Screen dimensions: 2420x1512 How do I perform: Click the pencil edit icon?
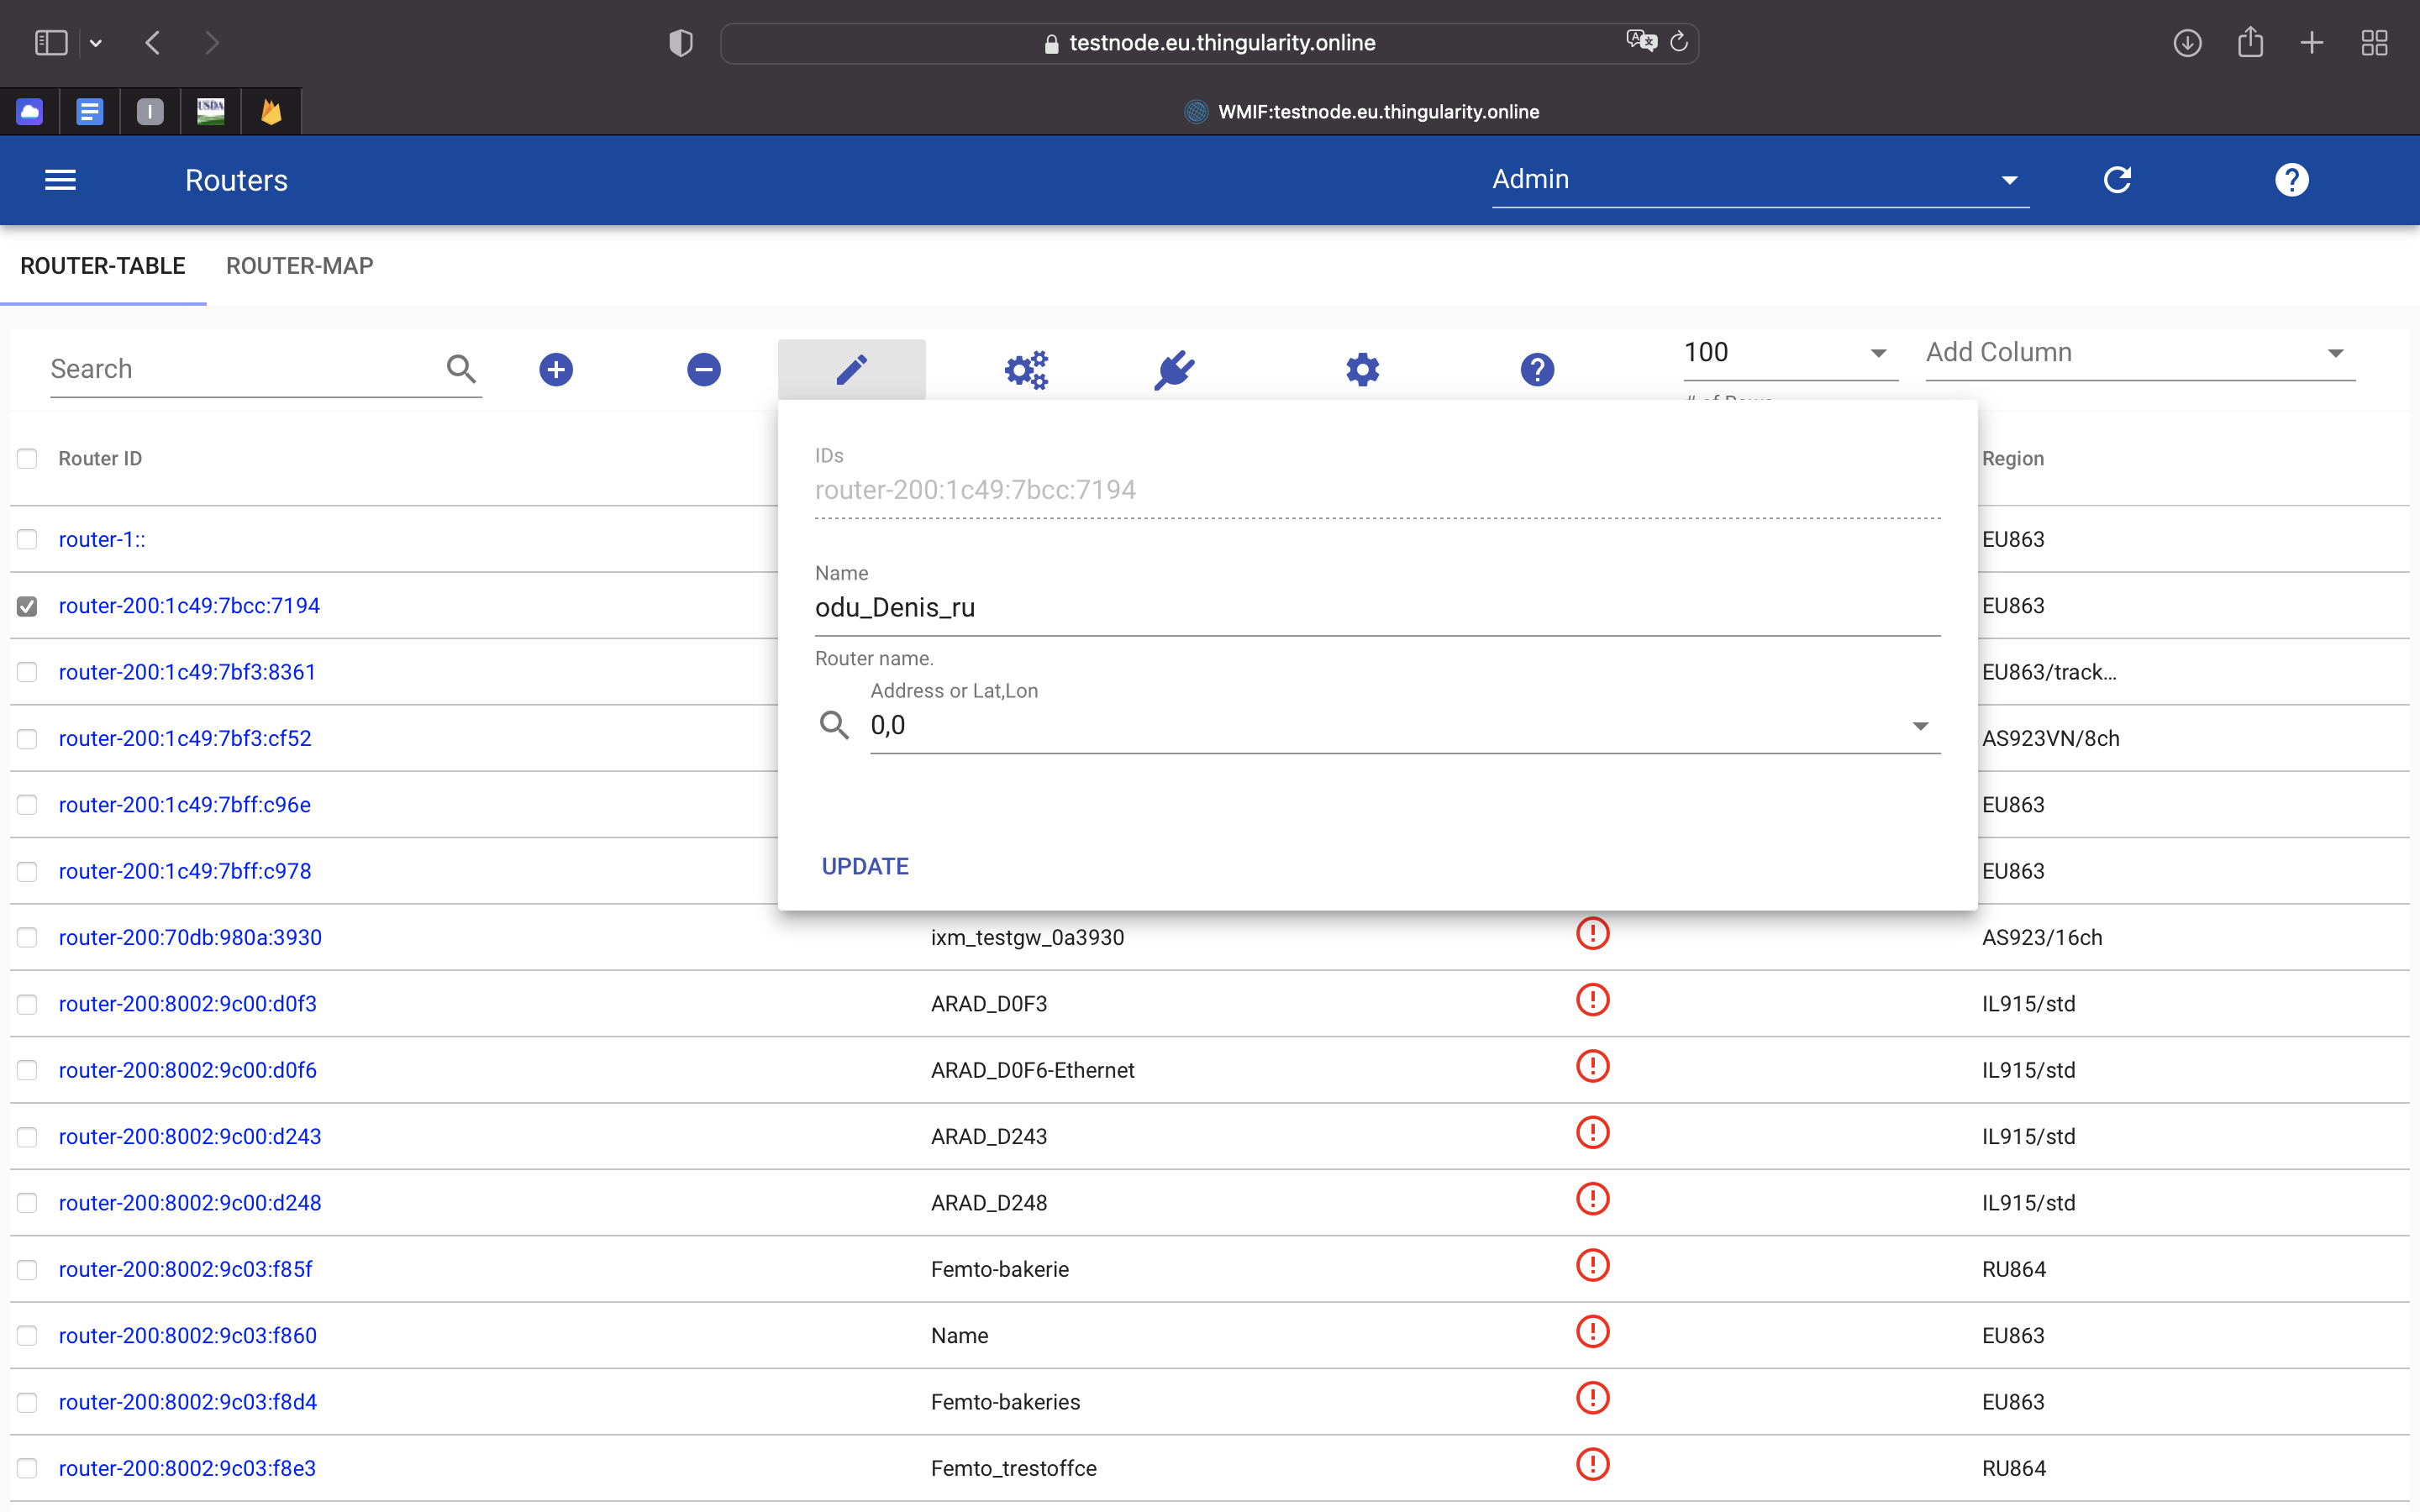pos(851,369)
